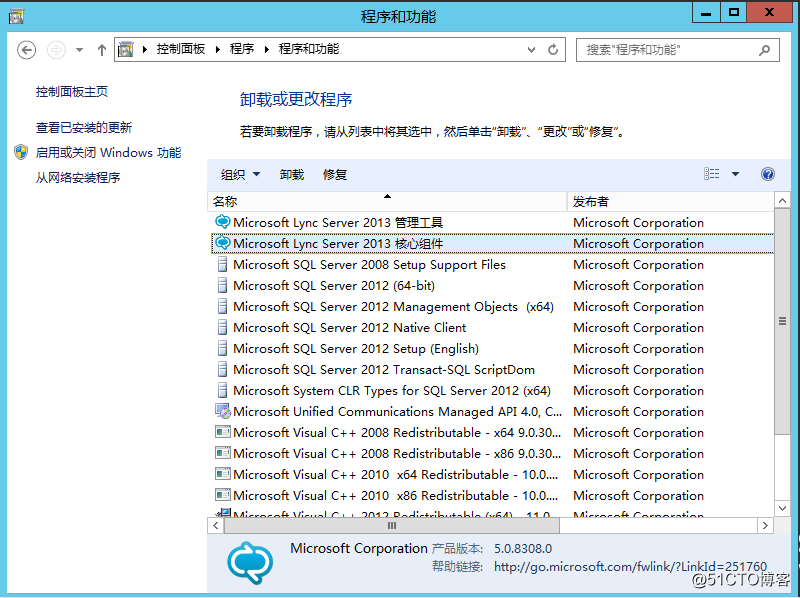Screen dimensions: 800x598
Task: Open 查看已安装的更新 link
Action: pos(84,128)
